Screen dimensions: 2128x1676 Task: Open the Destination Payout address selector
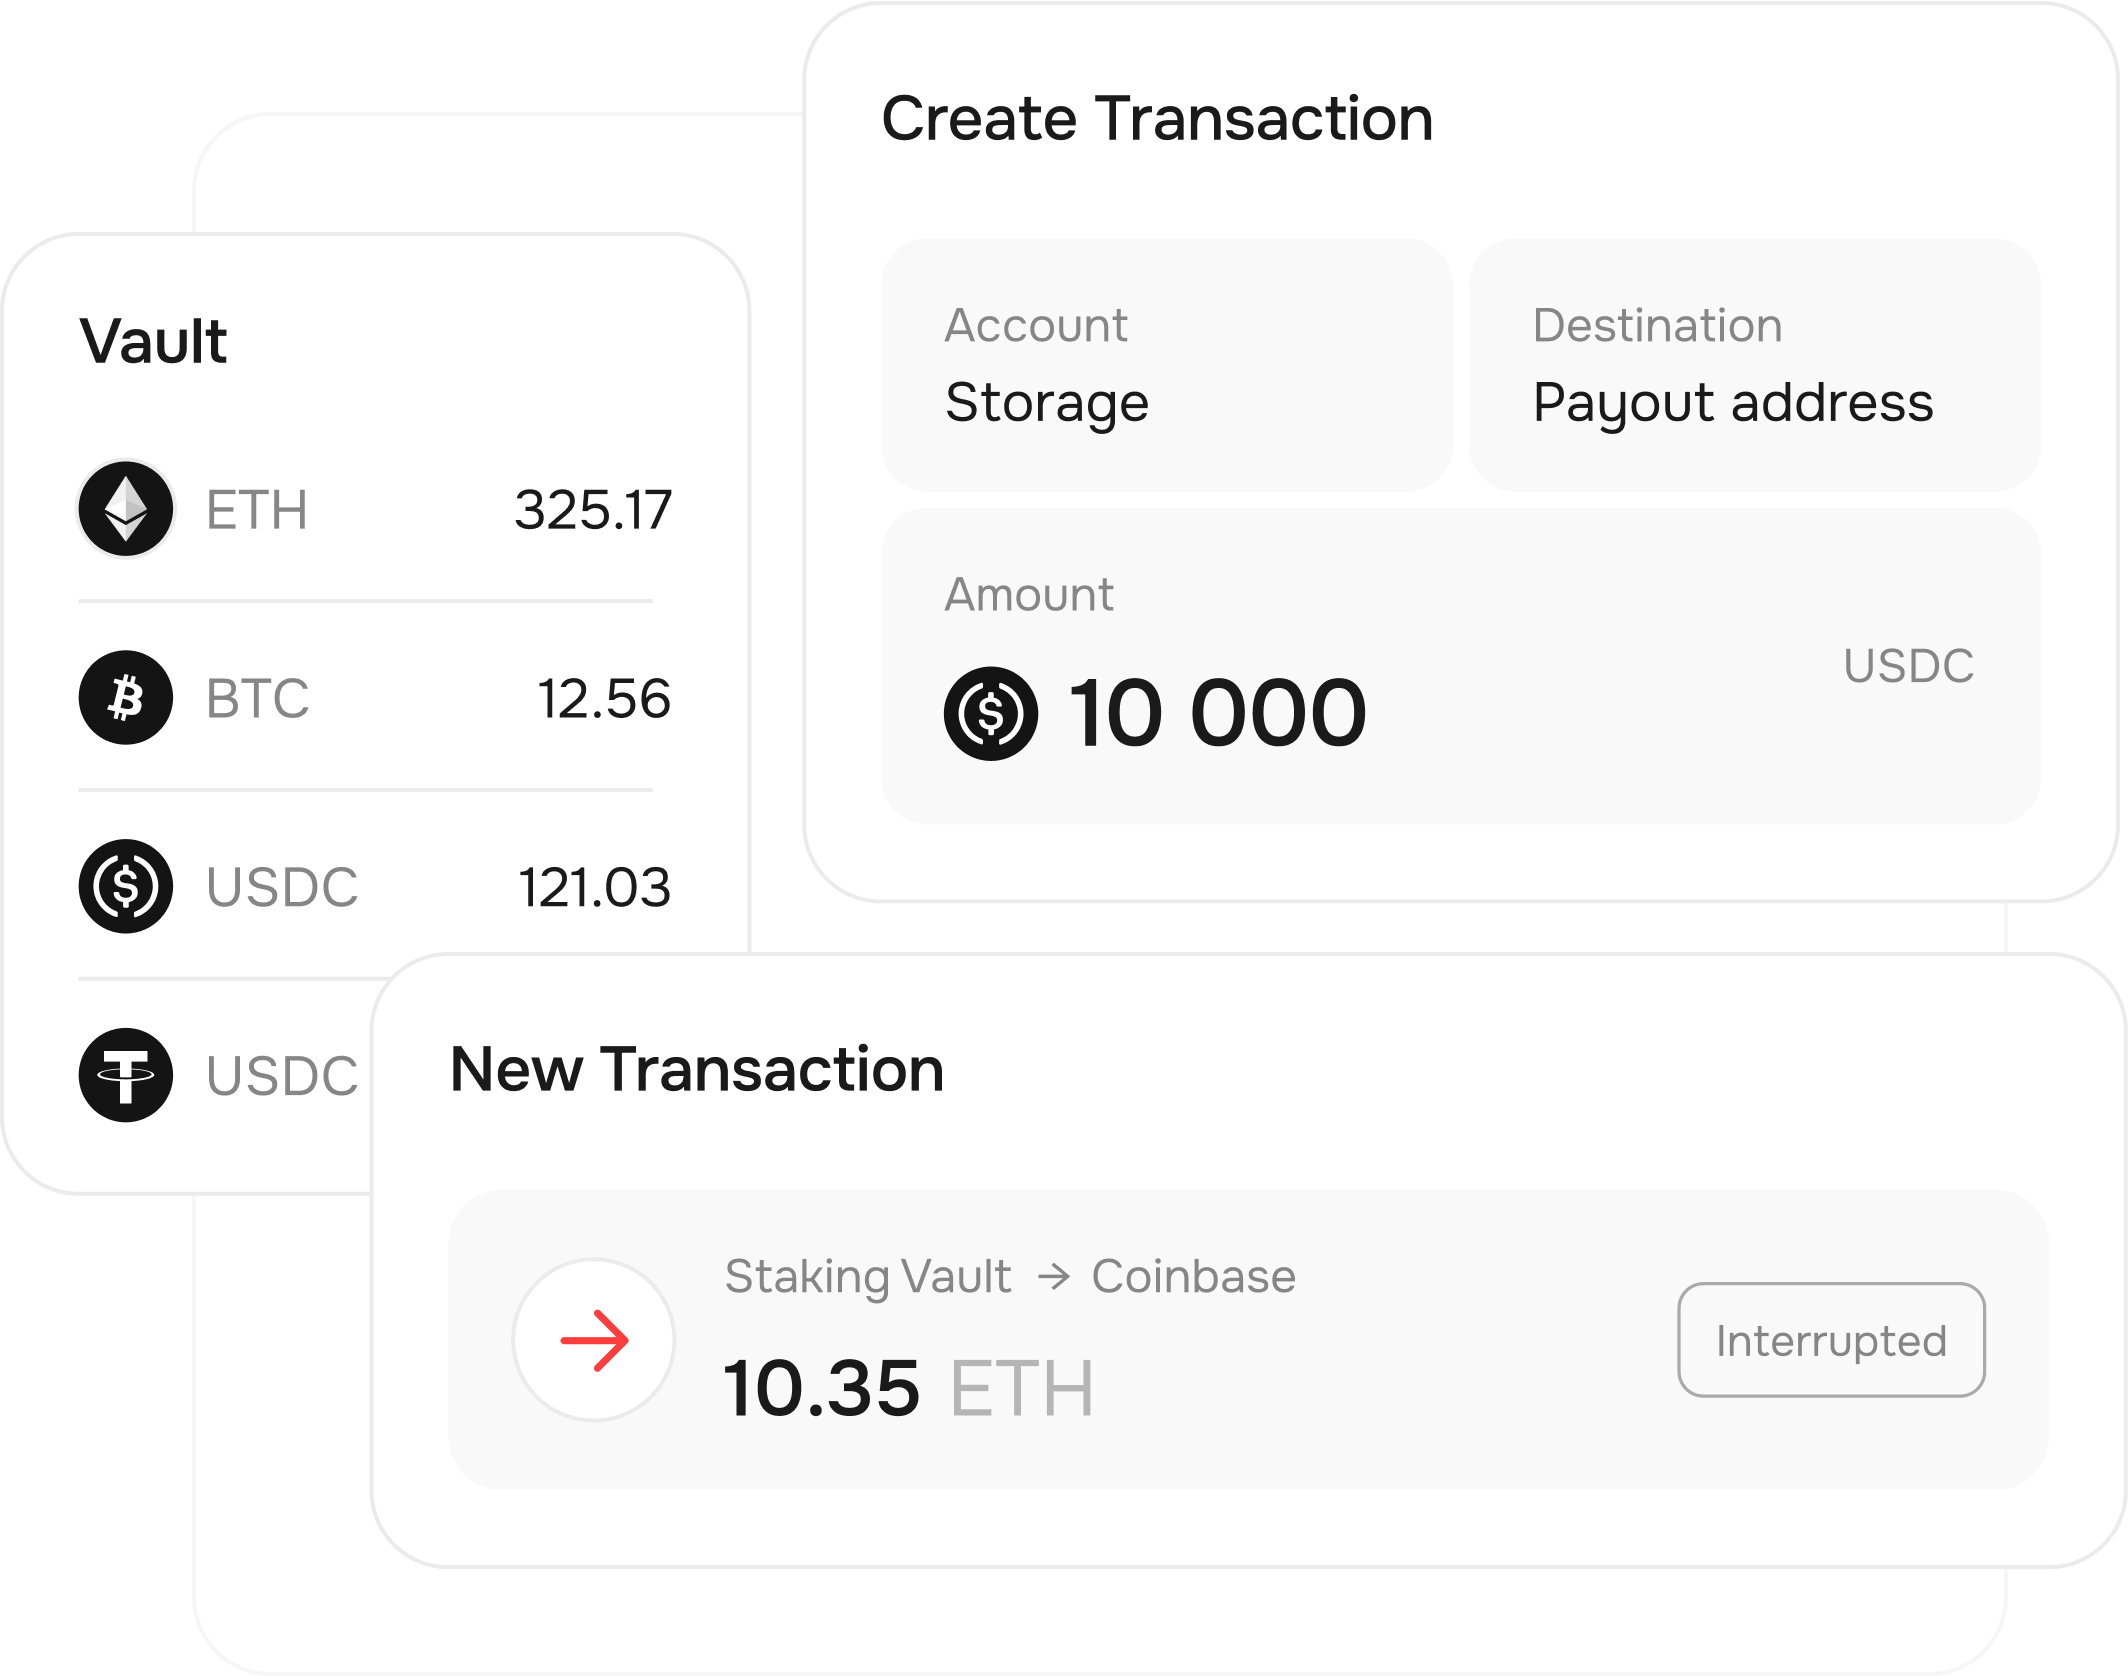tap(1755, 365)
